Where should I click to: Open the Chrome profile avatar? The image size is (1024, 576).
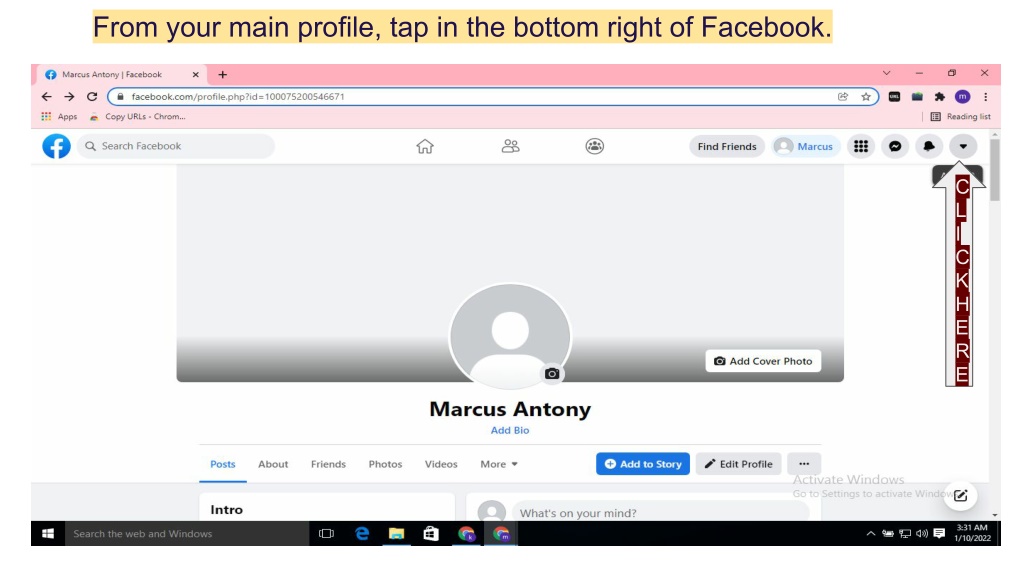[x=962, y=97]
